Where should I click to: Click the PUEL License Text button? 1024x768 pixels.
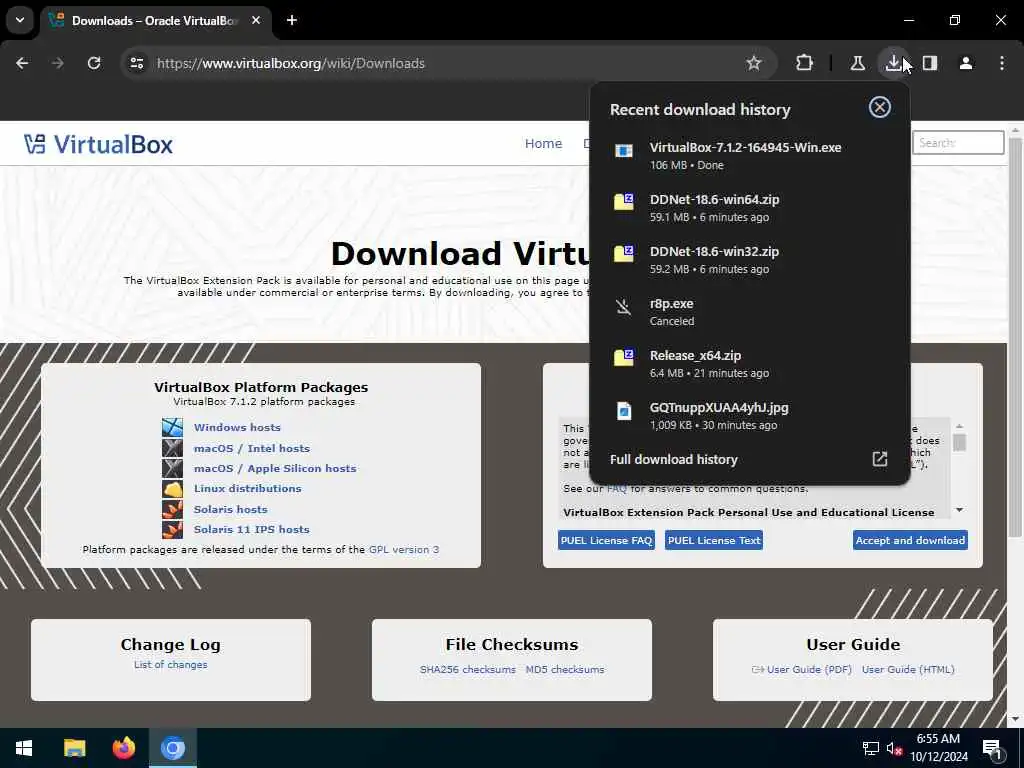pyautogui.click(x=714, y=540)
